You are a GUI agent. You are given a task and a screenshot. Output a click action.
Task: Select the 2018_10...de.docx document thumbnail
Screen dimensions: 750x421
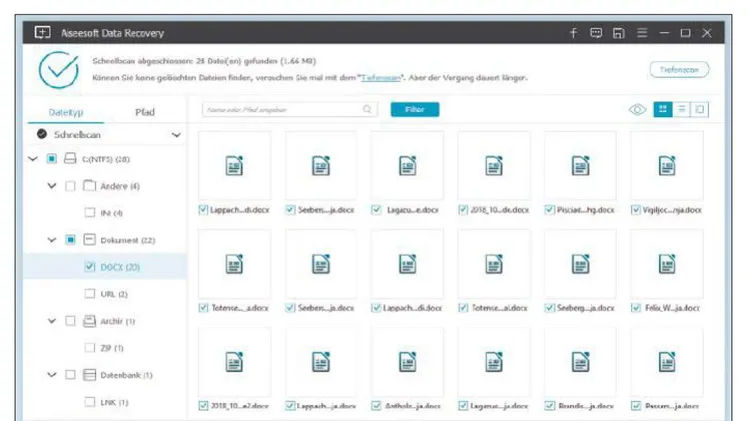coord(494,165)
